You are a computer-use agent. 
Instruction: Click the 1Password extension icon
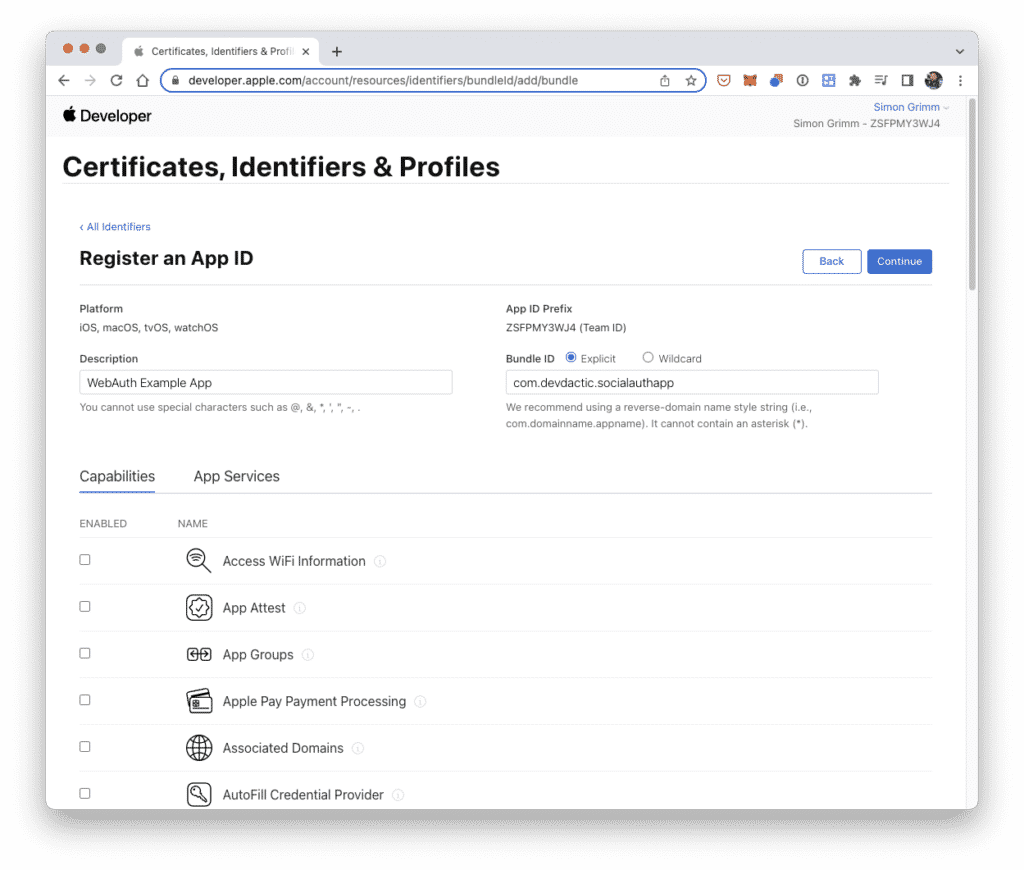tap(801, 80)
